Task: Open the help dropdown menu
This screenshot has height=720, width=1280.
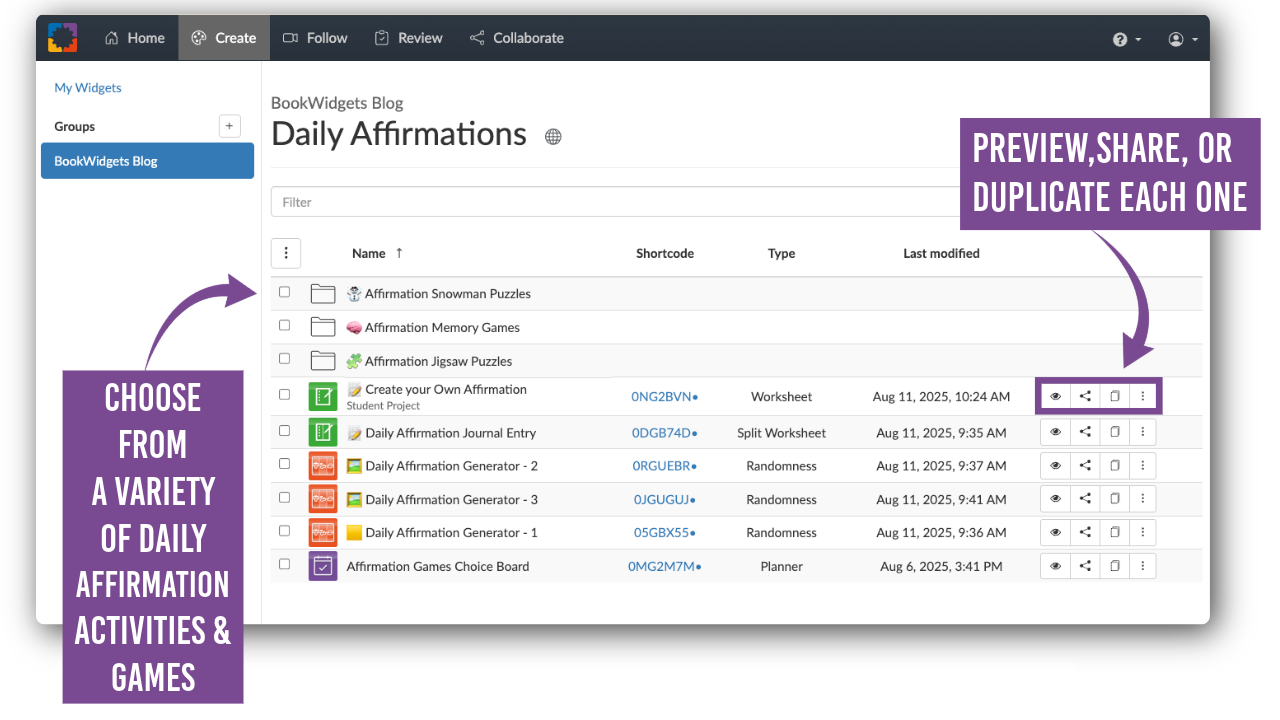Action: 1126,39
